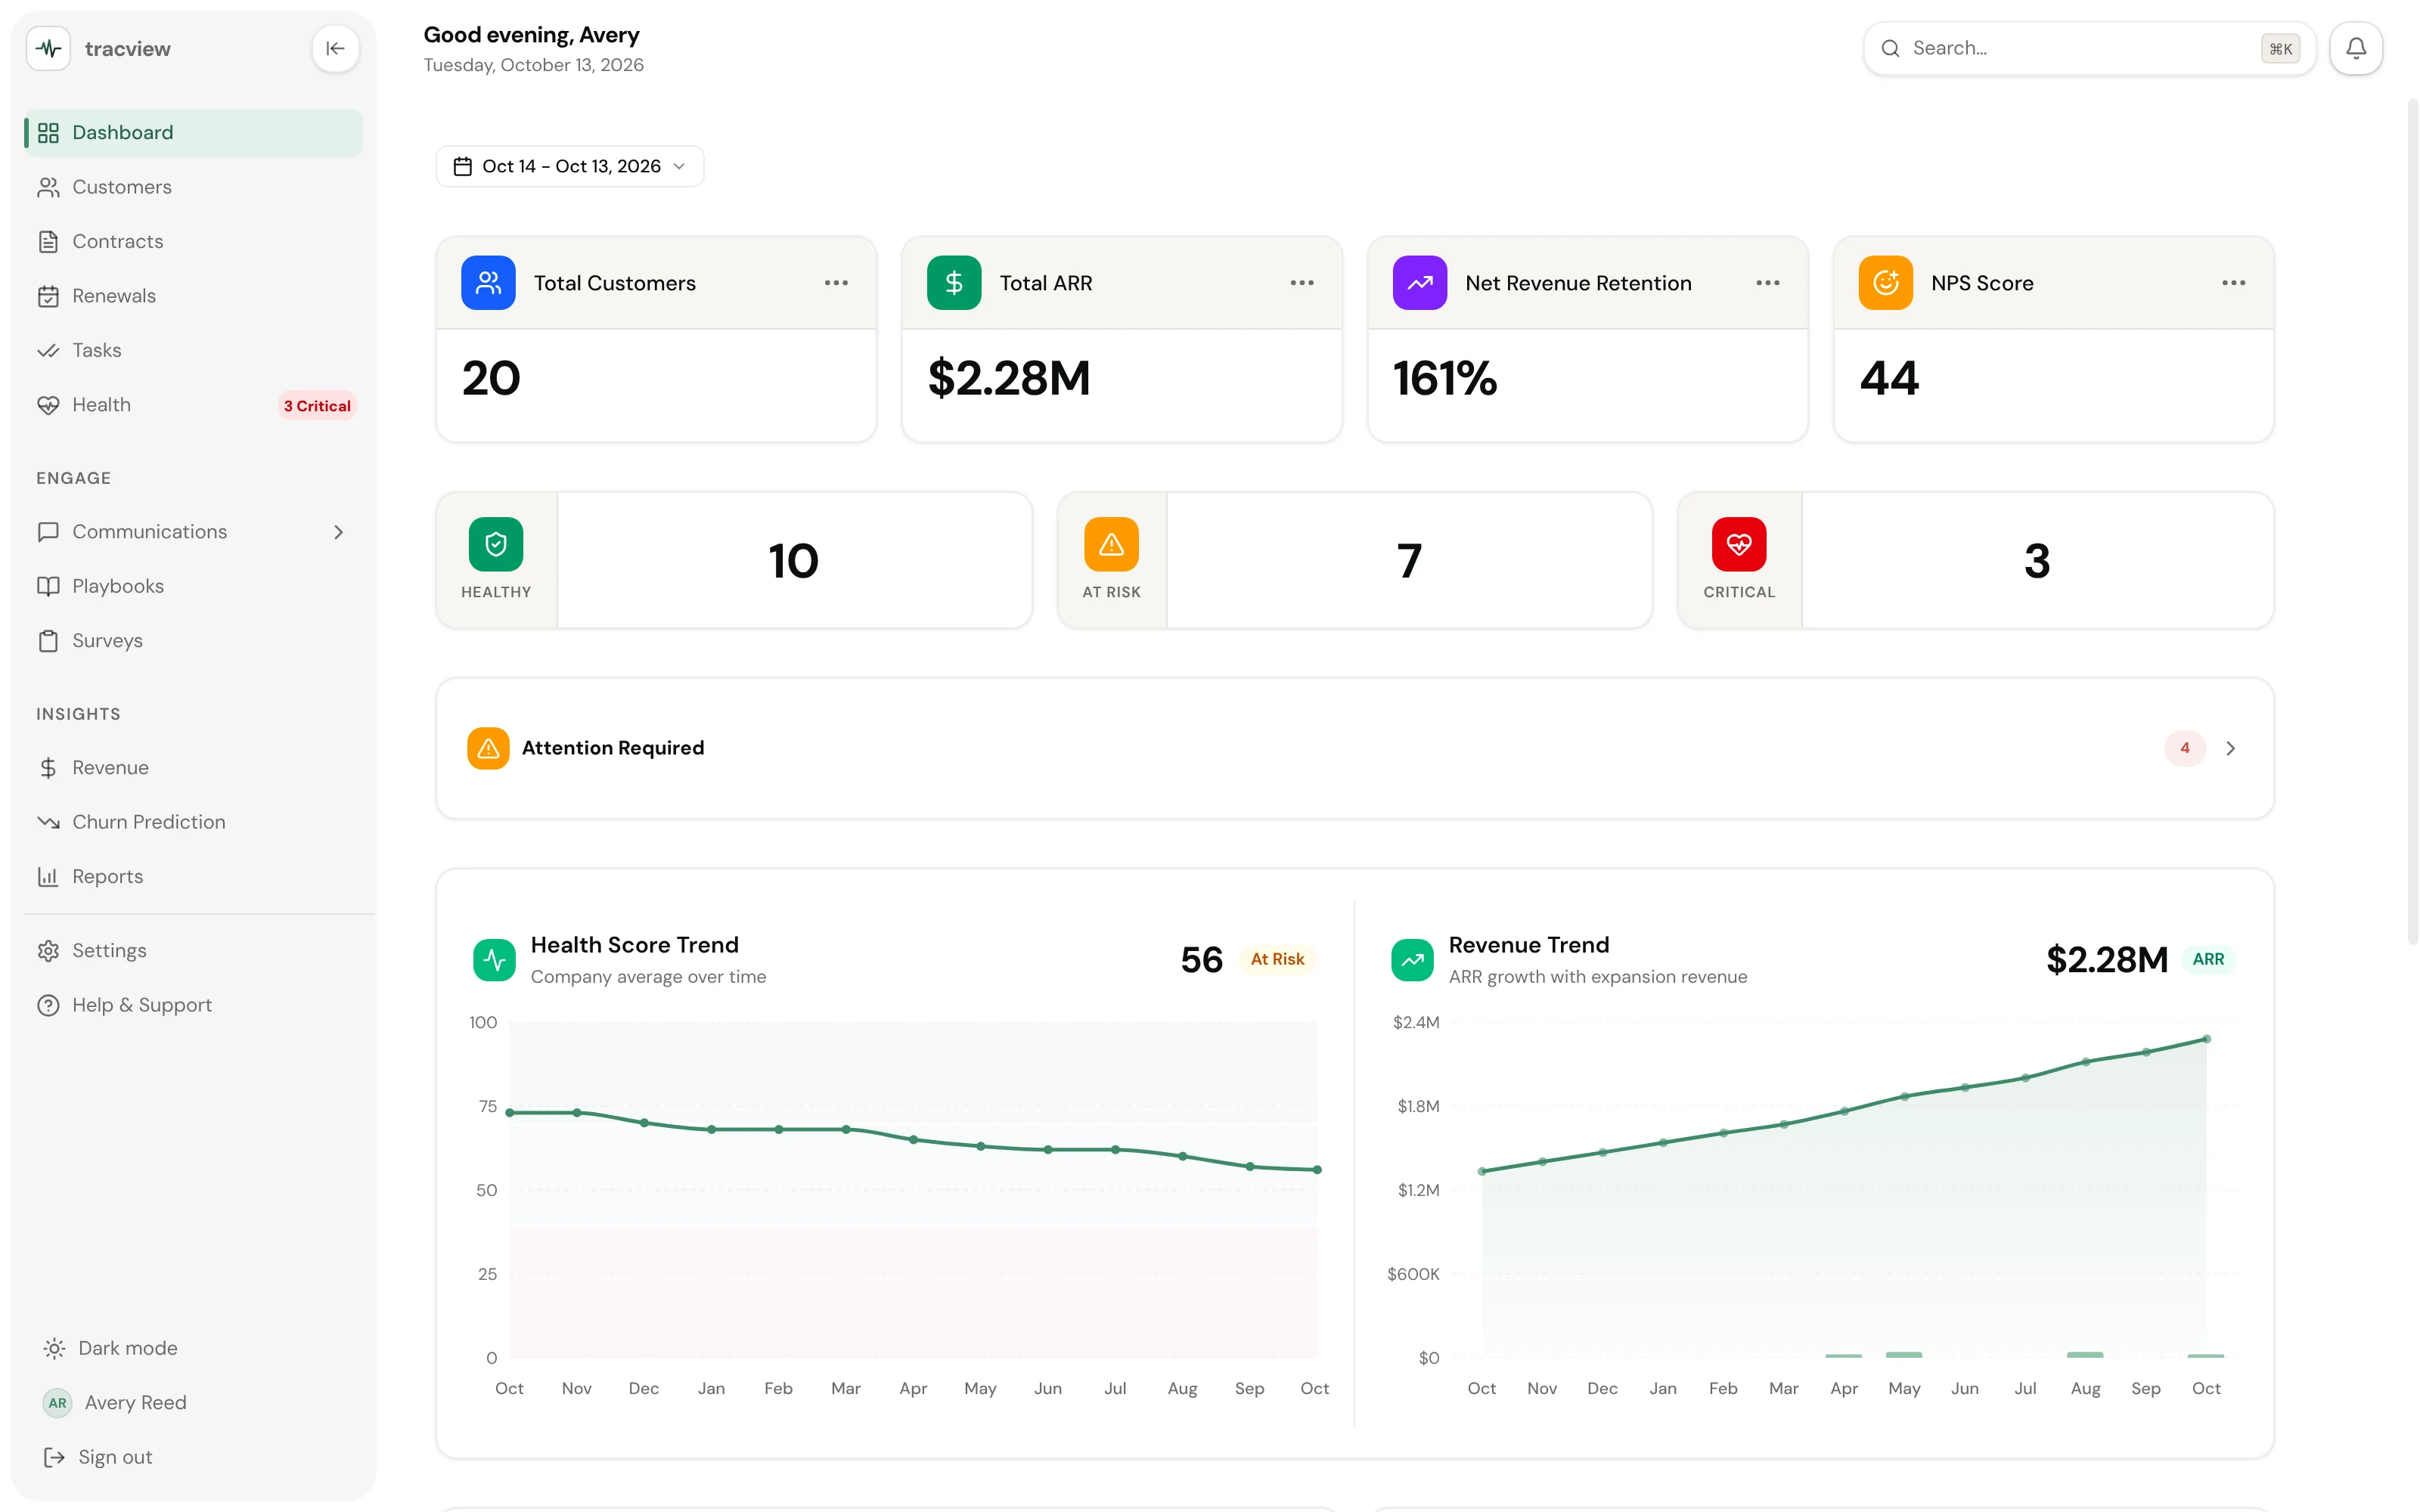Click the Total Customers blue people icon
The image size is (2420, 1512).
tap(488, 283)
